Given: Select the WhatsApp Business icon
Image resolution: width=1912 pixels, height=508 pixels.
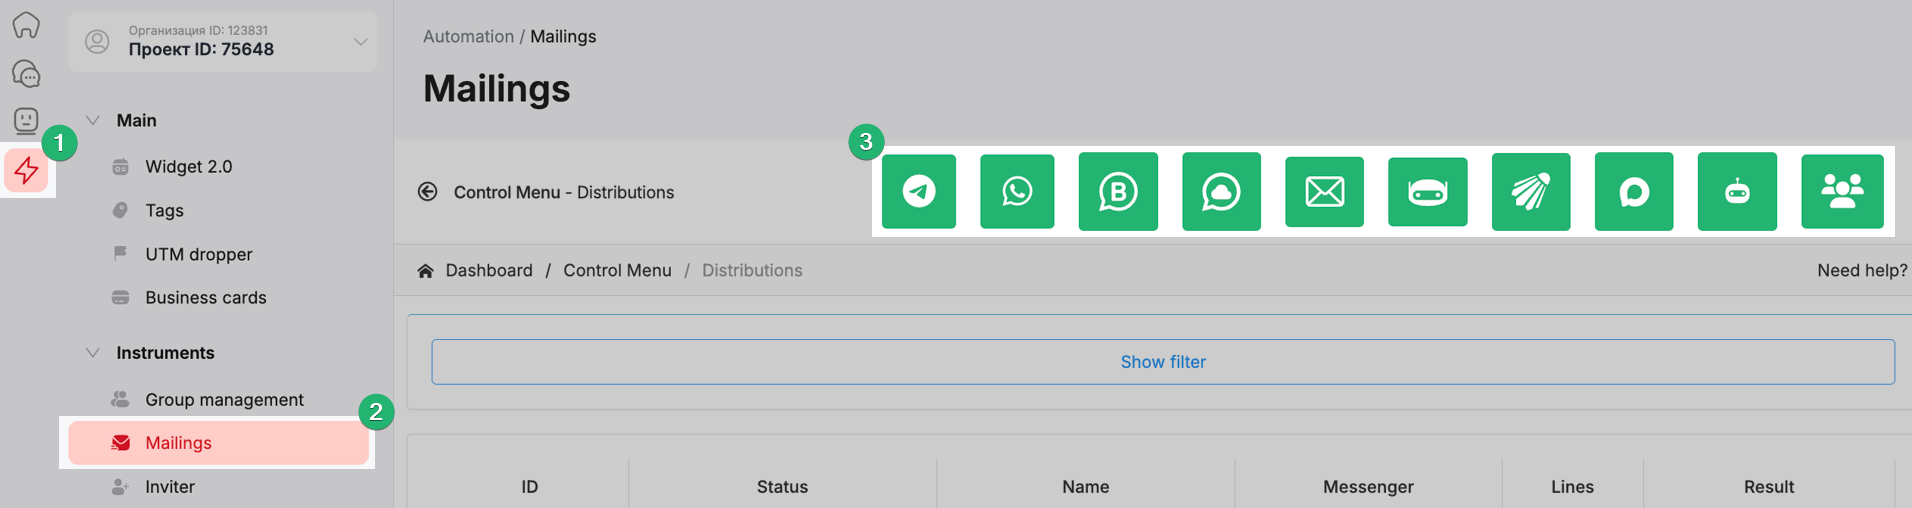Looking at the screenshot, I should pos(1117,191).
